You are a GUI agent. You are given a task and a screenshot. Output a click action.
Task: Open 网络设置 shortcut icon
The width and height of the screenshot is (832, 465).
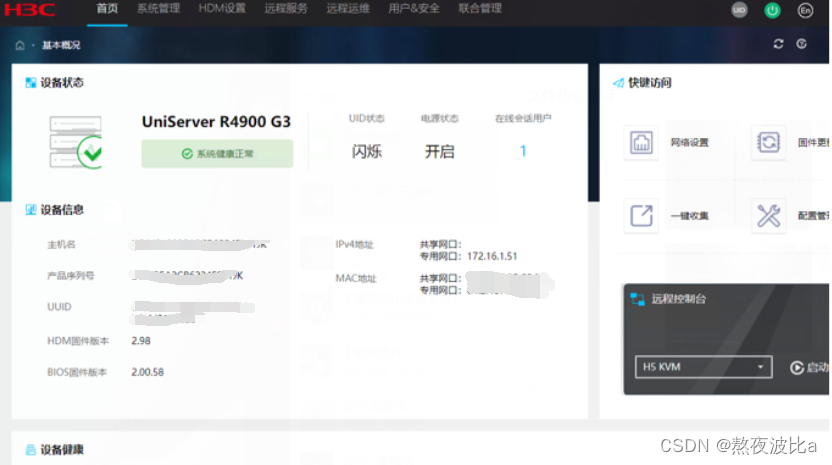(x=641, y=142)
